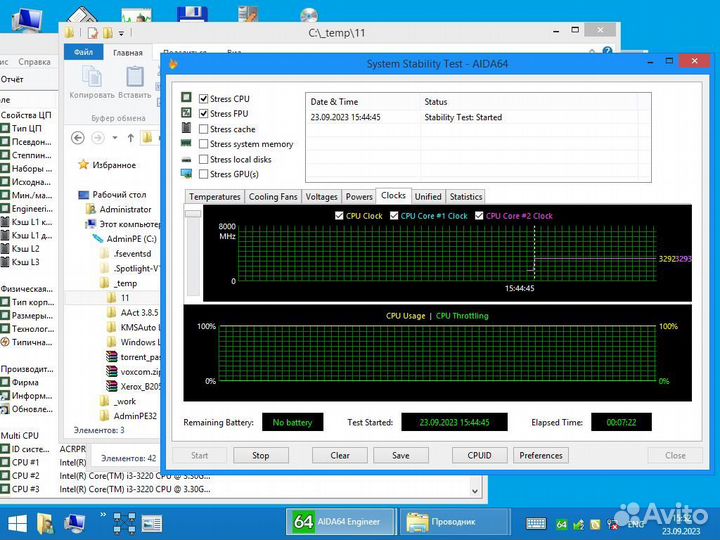The image size is (720, 540).
Task: Uncheck the Stress CPU checkbox
Action: pos(203,99)
